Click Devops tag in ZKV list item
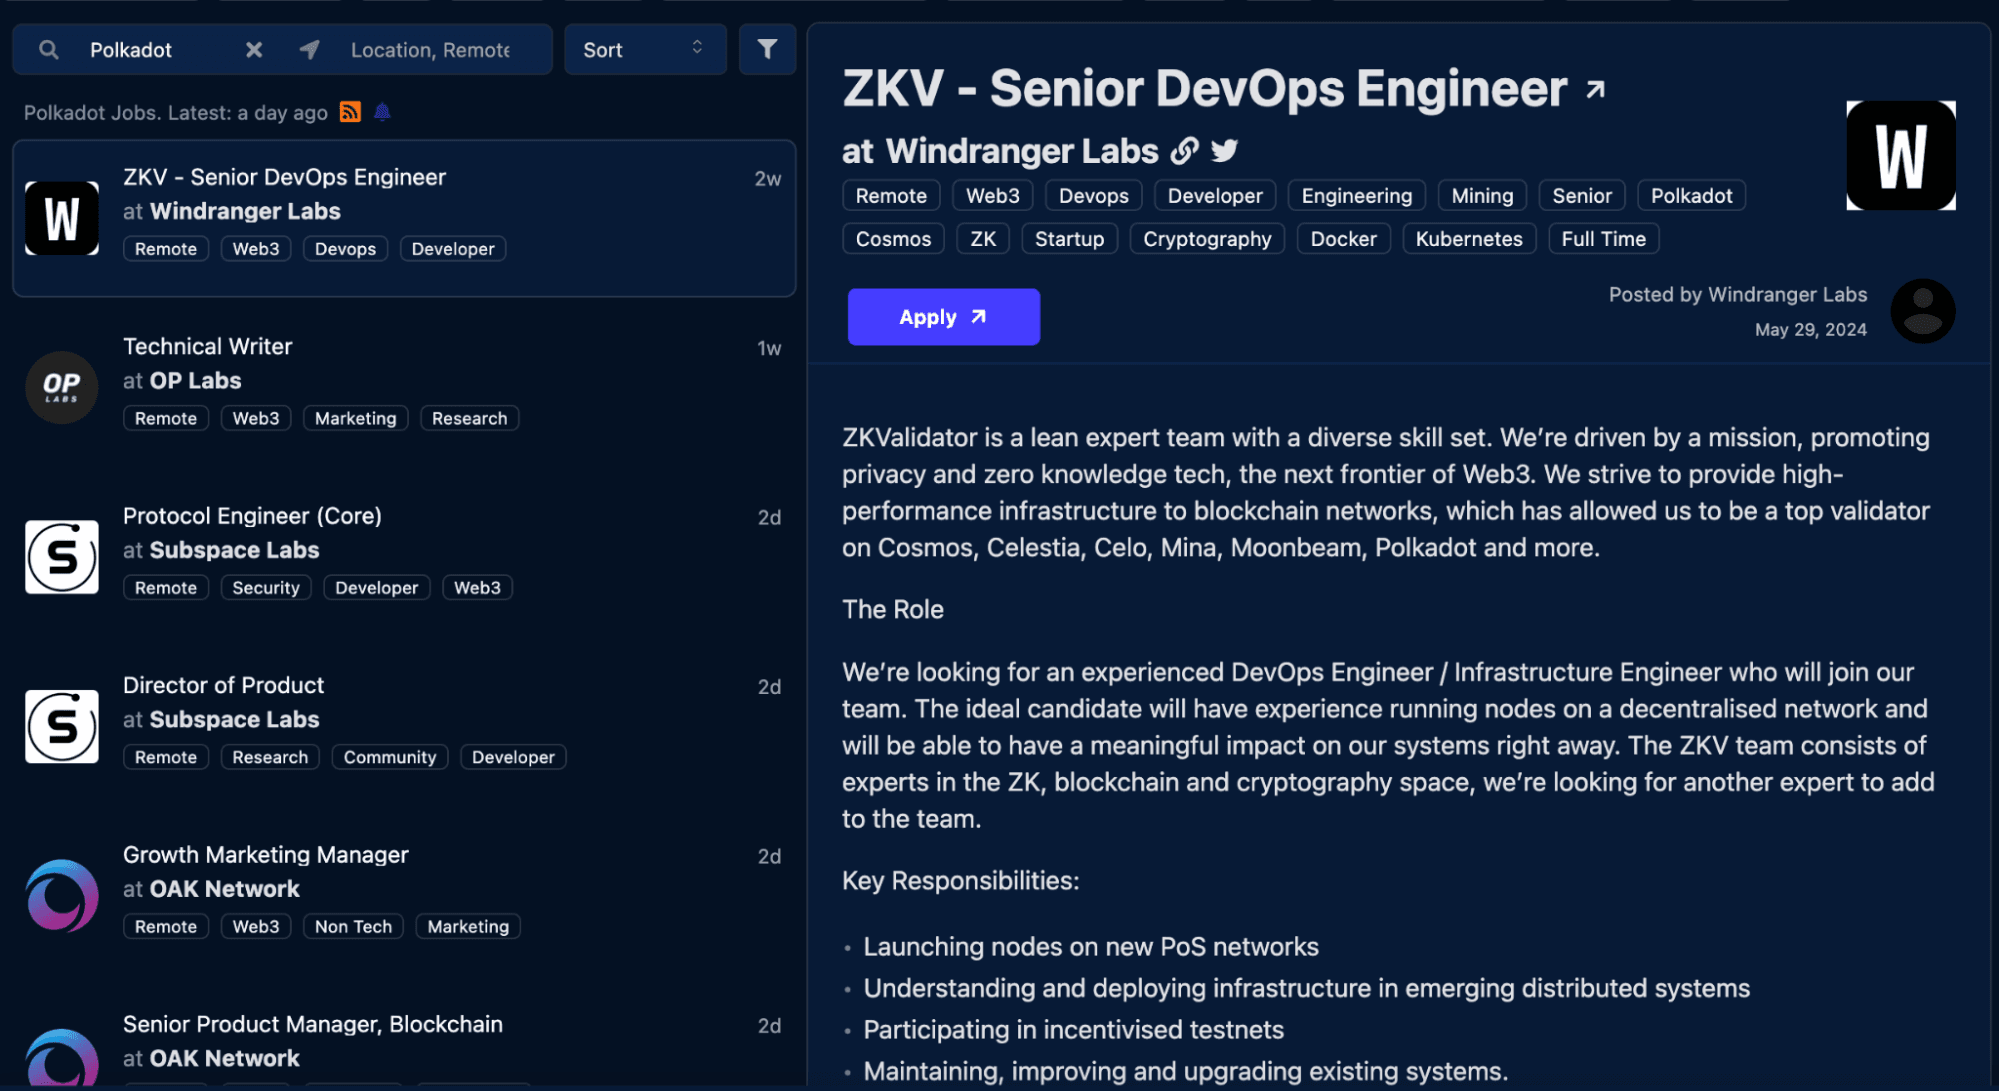 345,249
